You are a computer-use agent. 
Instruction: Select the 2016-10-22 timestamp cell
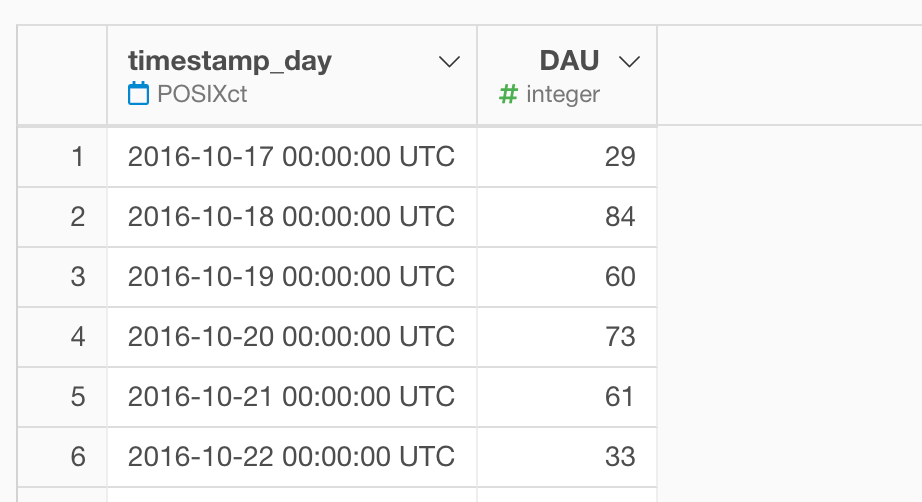pos(291,457)
